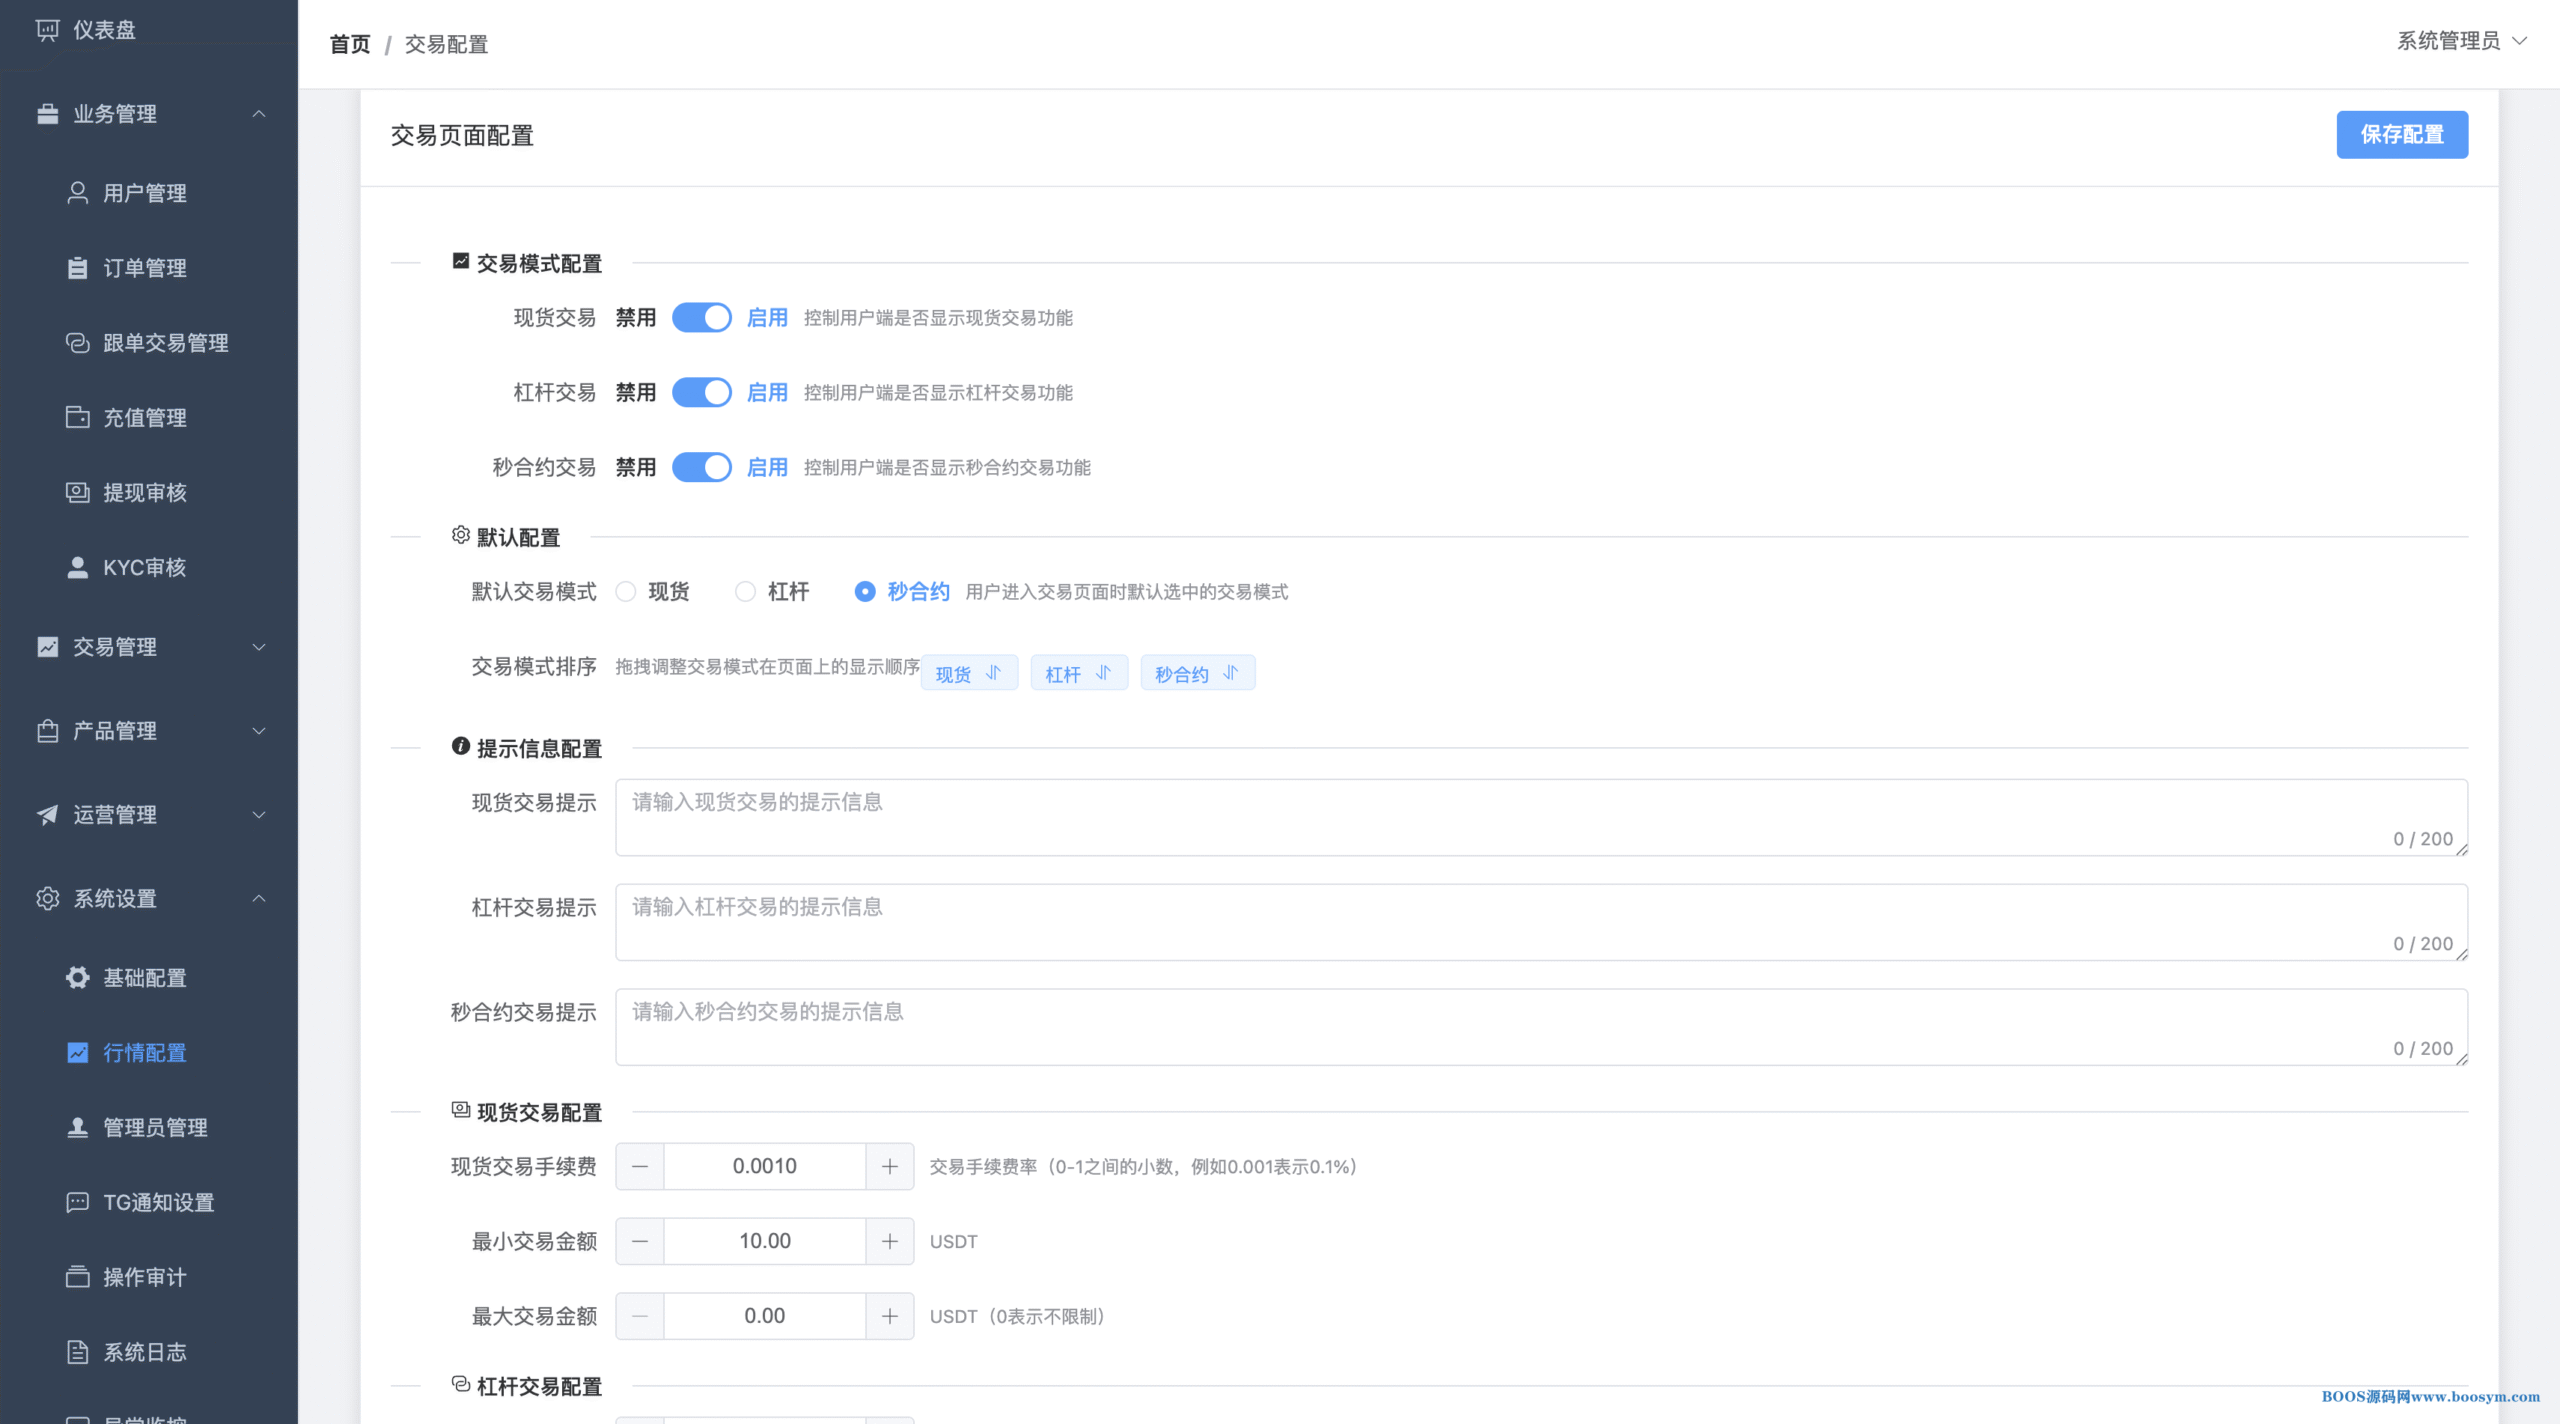2560x1424 pixels.
Task: Click the withdrawal review icon
Action: coord(77,493)
